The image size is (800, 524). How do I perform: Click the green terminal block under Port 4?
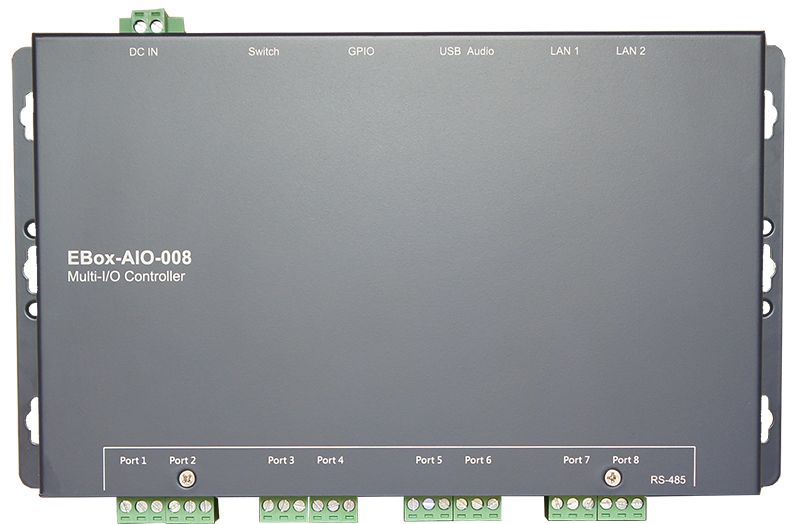pos(333,509)
